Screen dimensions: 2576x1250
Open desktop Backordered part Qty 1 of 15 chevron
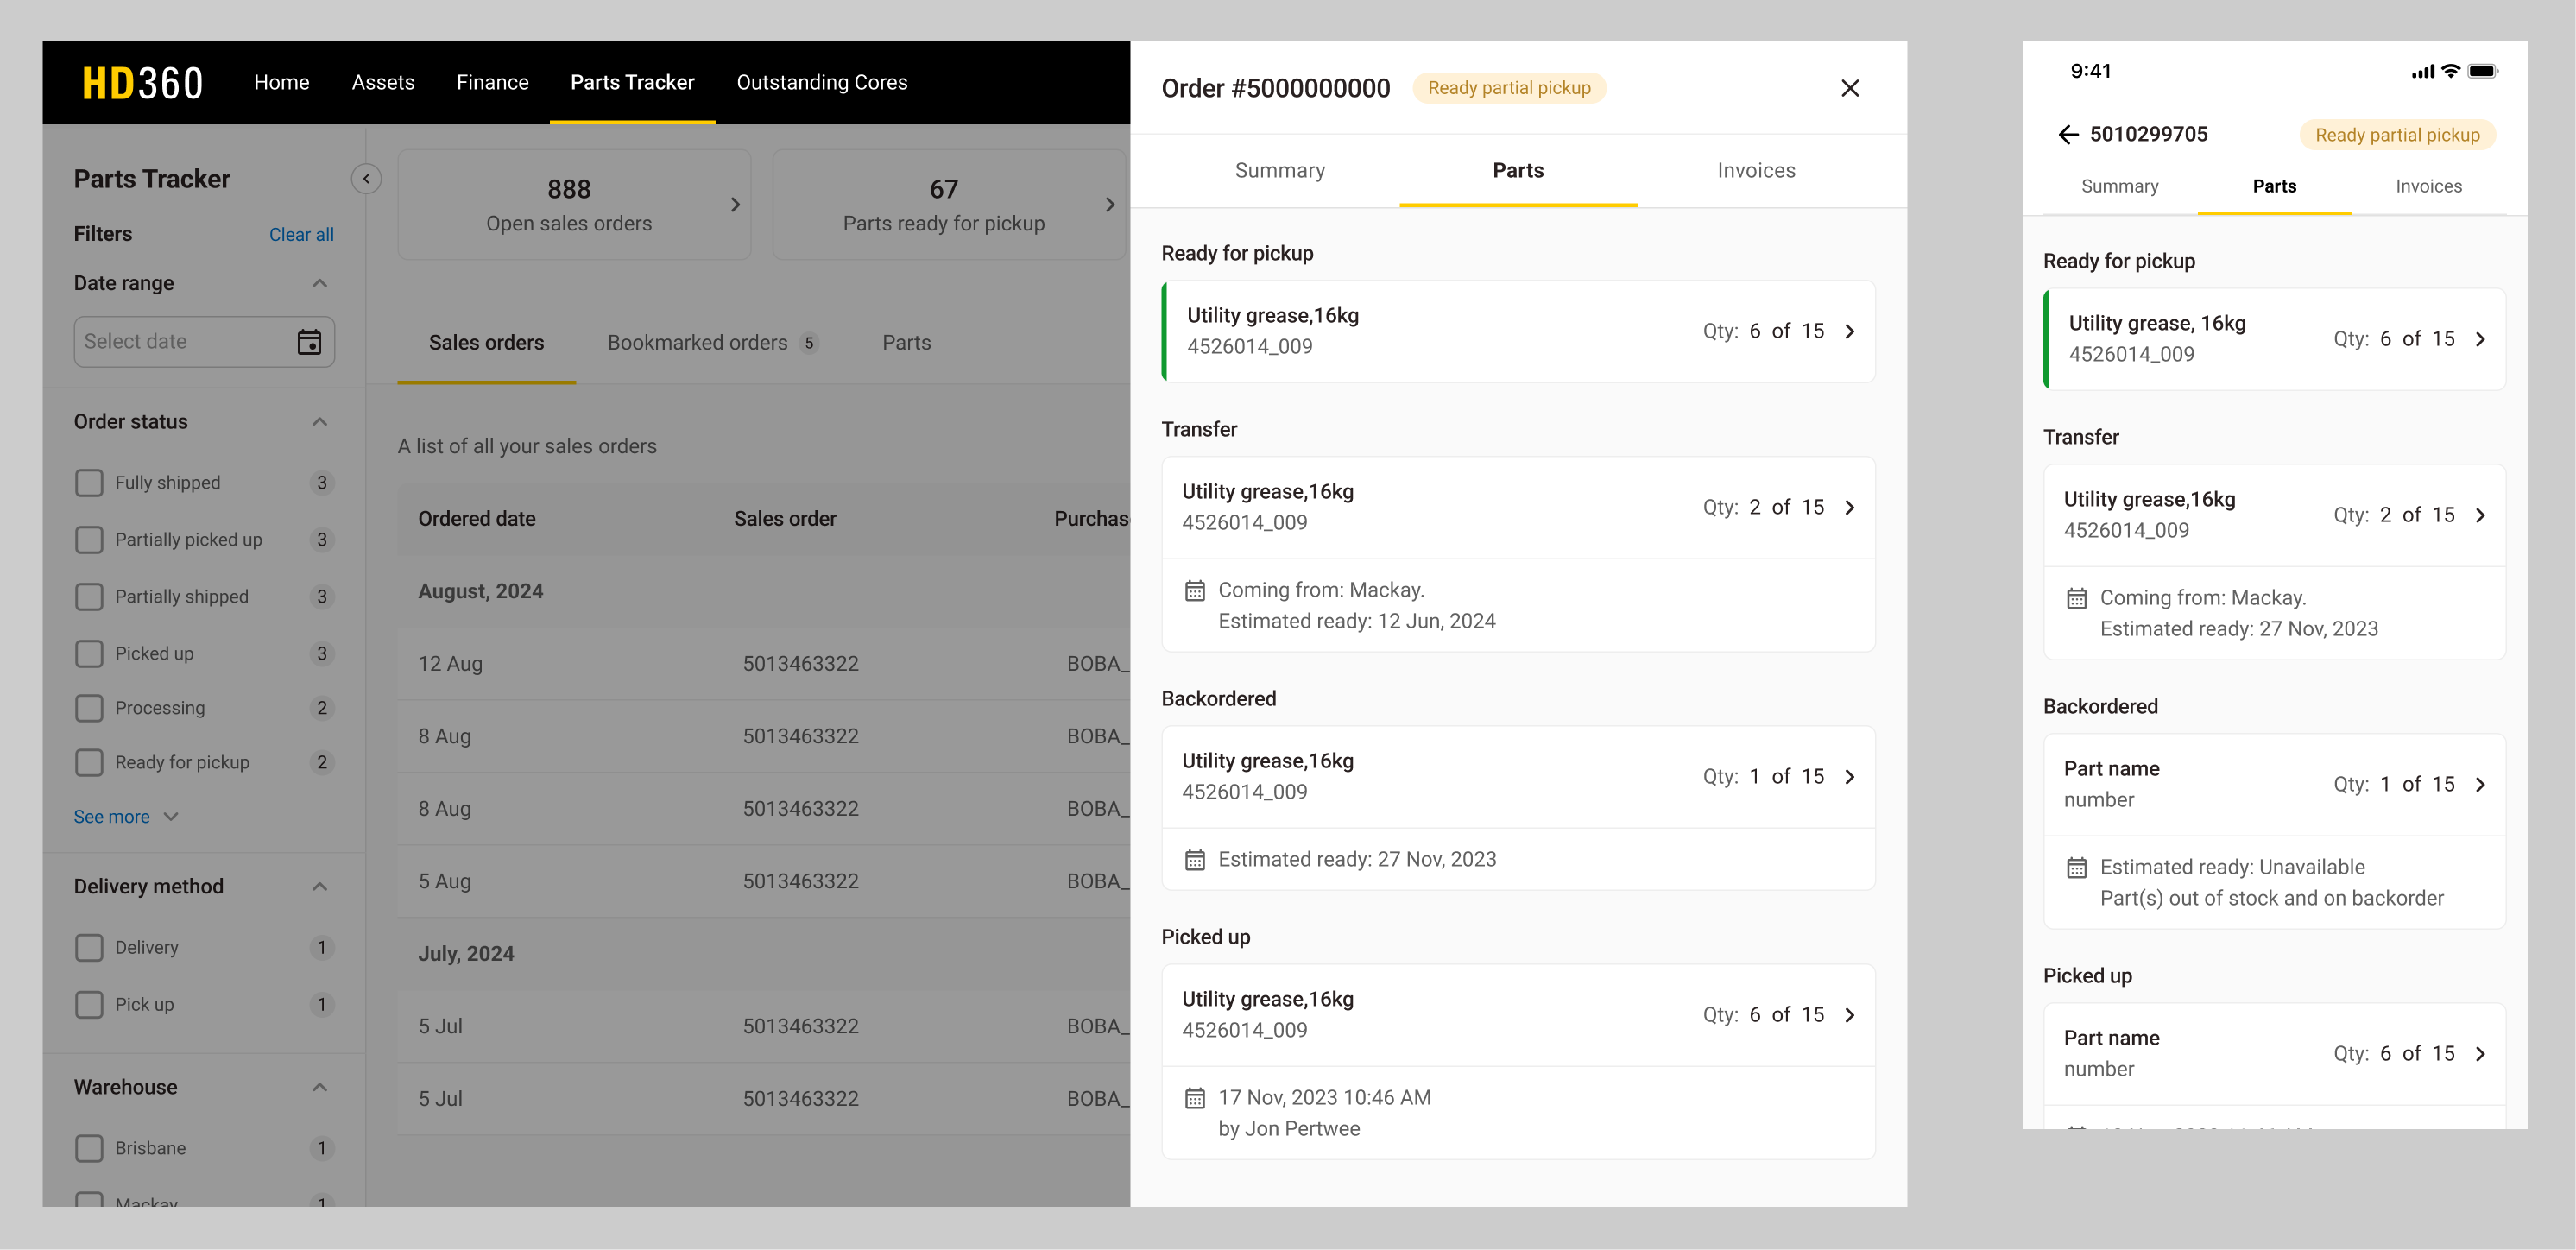point(1850,777)
